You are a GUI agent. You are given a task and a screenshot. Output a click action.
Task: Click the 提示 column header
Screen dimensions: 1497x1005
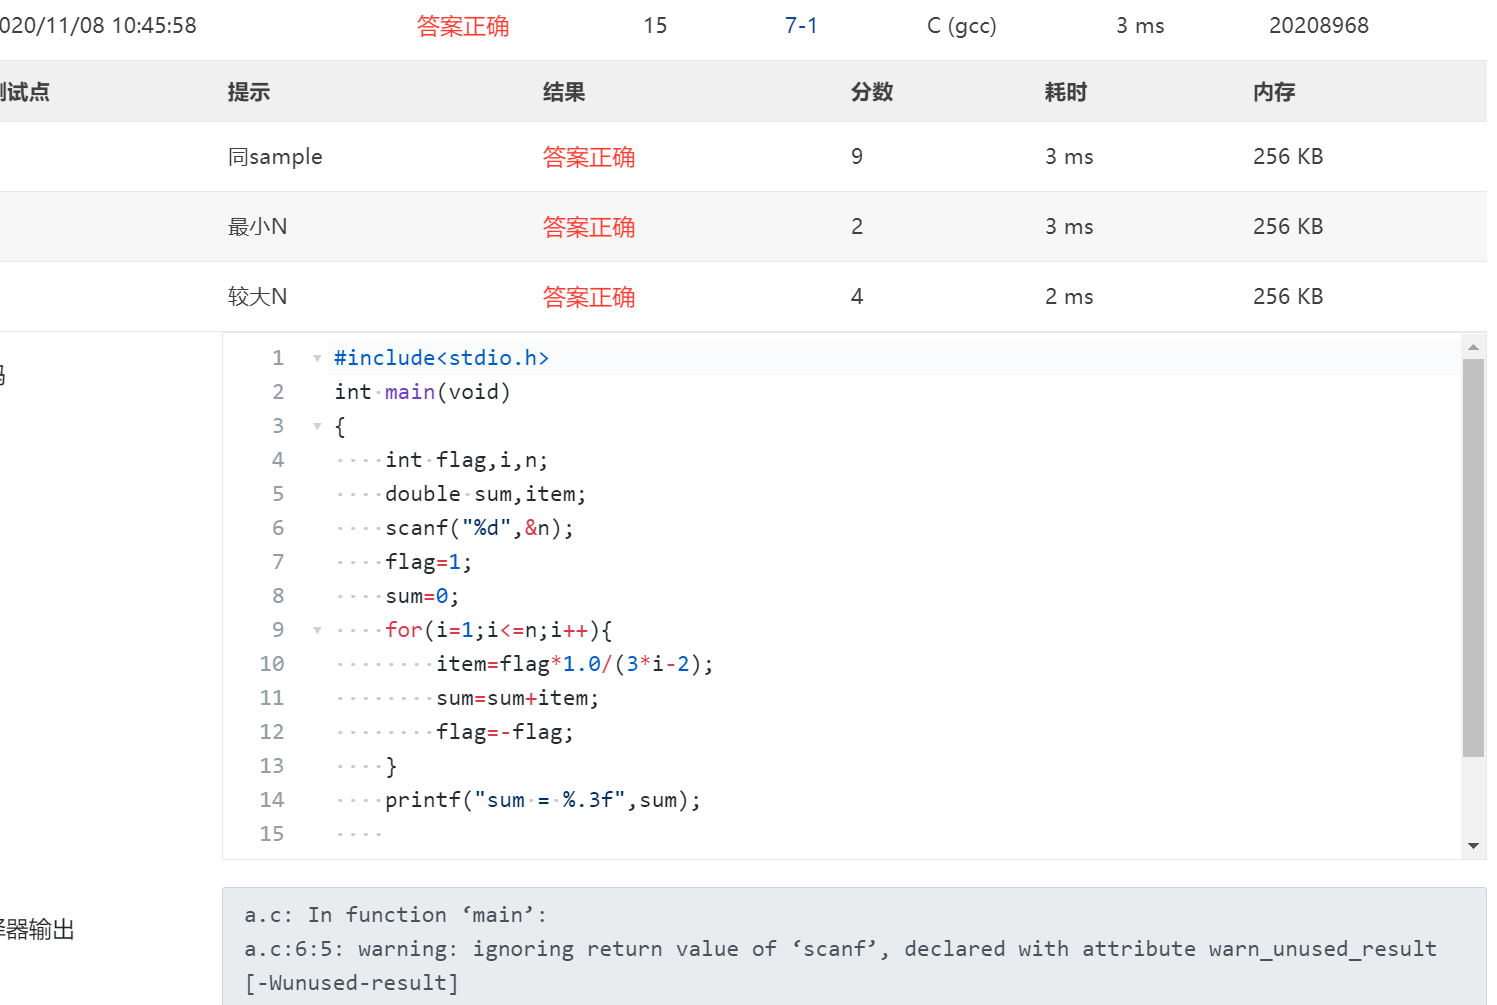pyautogui.click(x=249, y=92)
